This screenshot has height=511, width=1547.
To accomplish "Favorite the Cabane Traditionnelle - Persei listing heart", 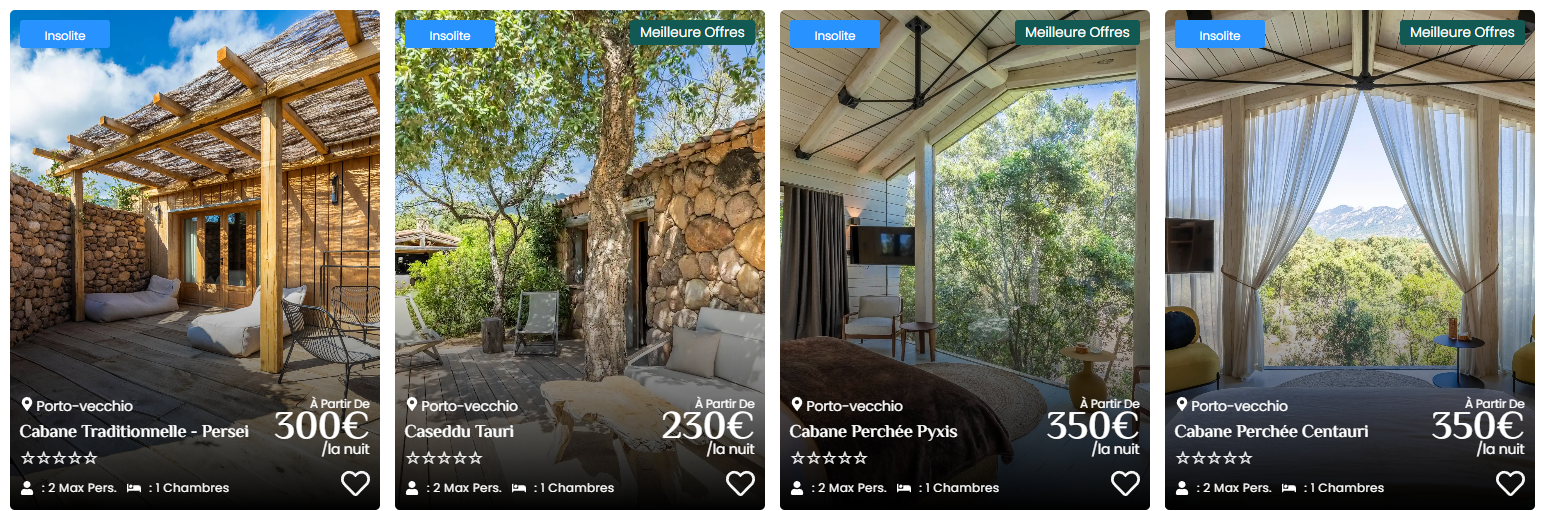I will [355, 484].
